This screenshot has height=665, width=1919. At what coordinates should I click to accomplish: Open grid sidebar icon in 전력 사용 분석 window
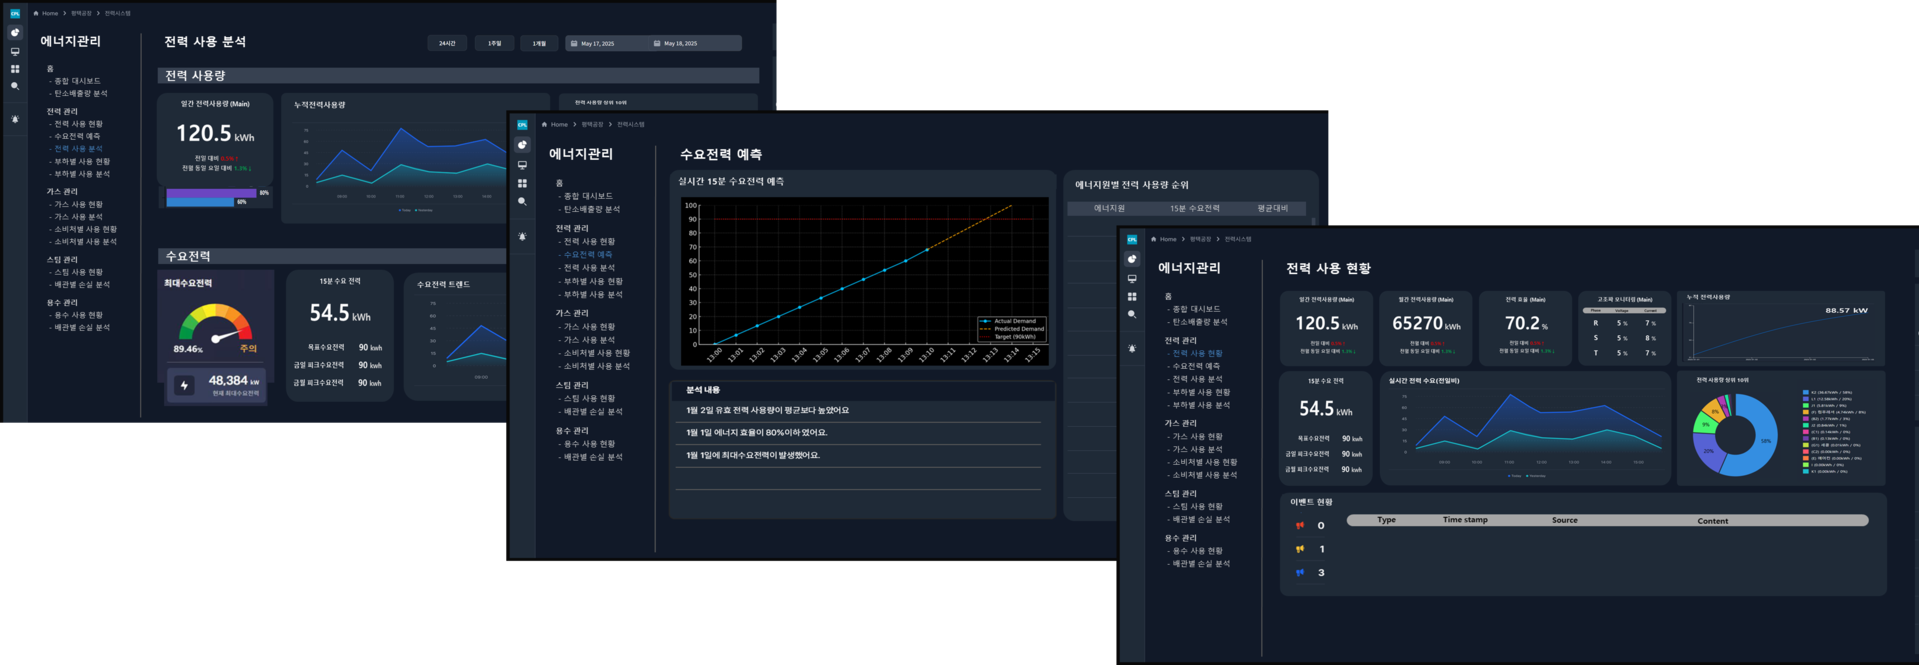click(15, 69)
